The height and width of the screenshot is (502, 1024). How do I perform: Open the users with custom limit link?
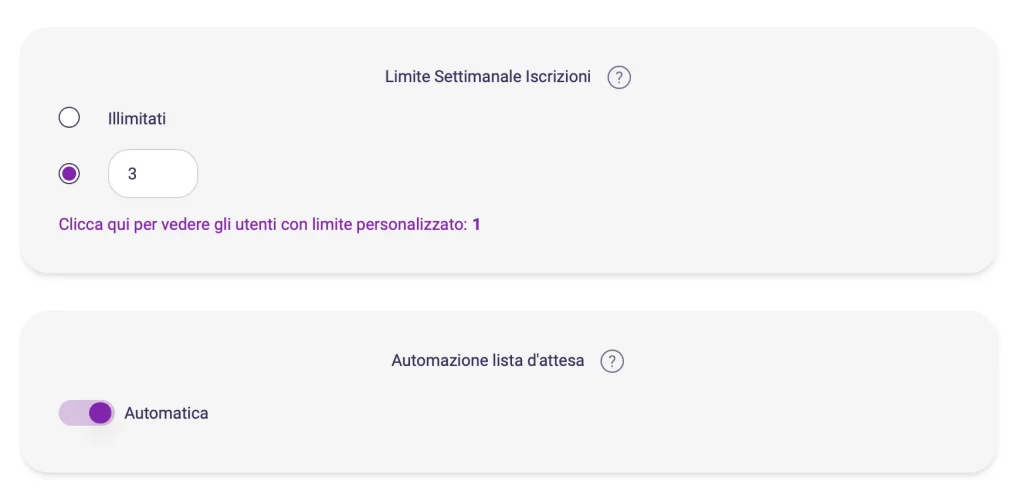click(269, 225)
